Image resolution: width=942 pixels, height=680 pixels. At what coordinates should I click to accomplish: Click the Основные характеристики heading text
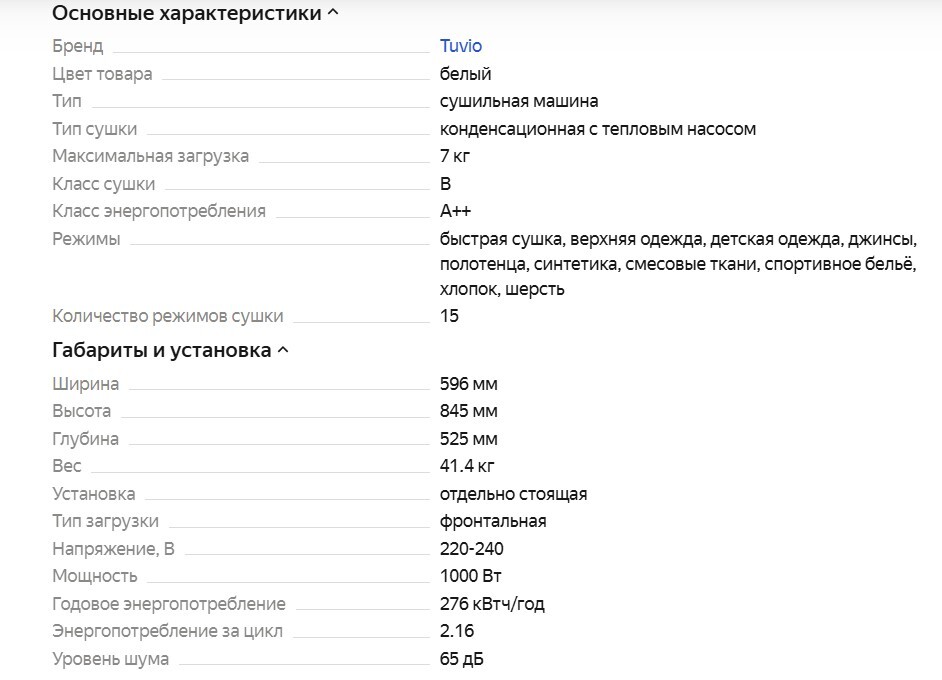point(186,14)
